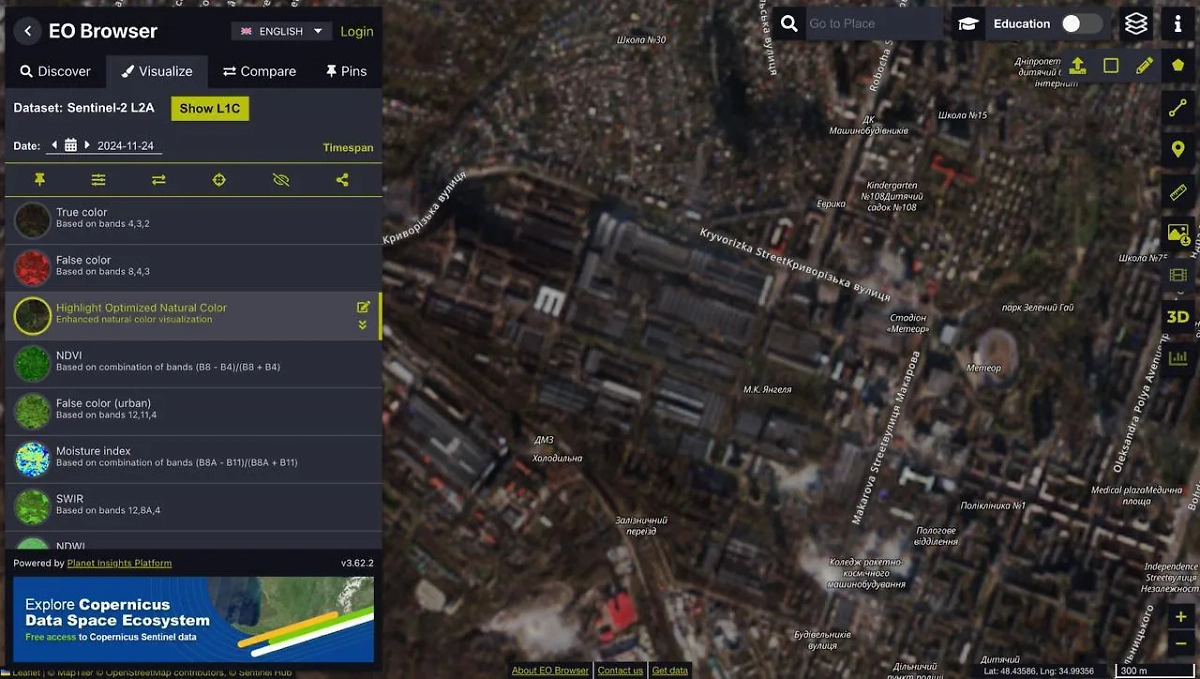Select the NDVI layer thumbnail

(x=32, y=364)
